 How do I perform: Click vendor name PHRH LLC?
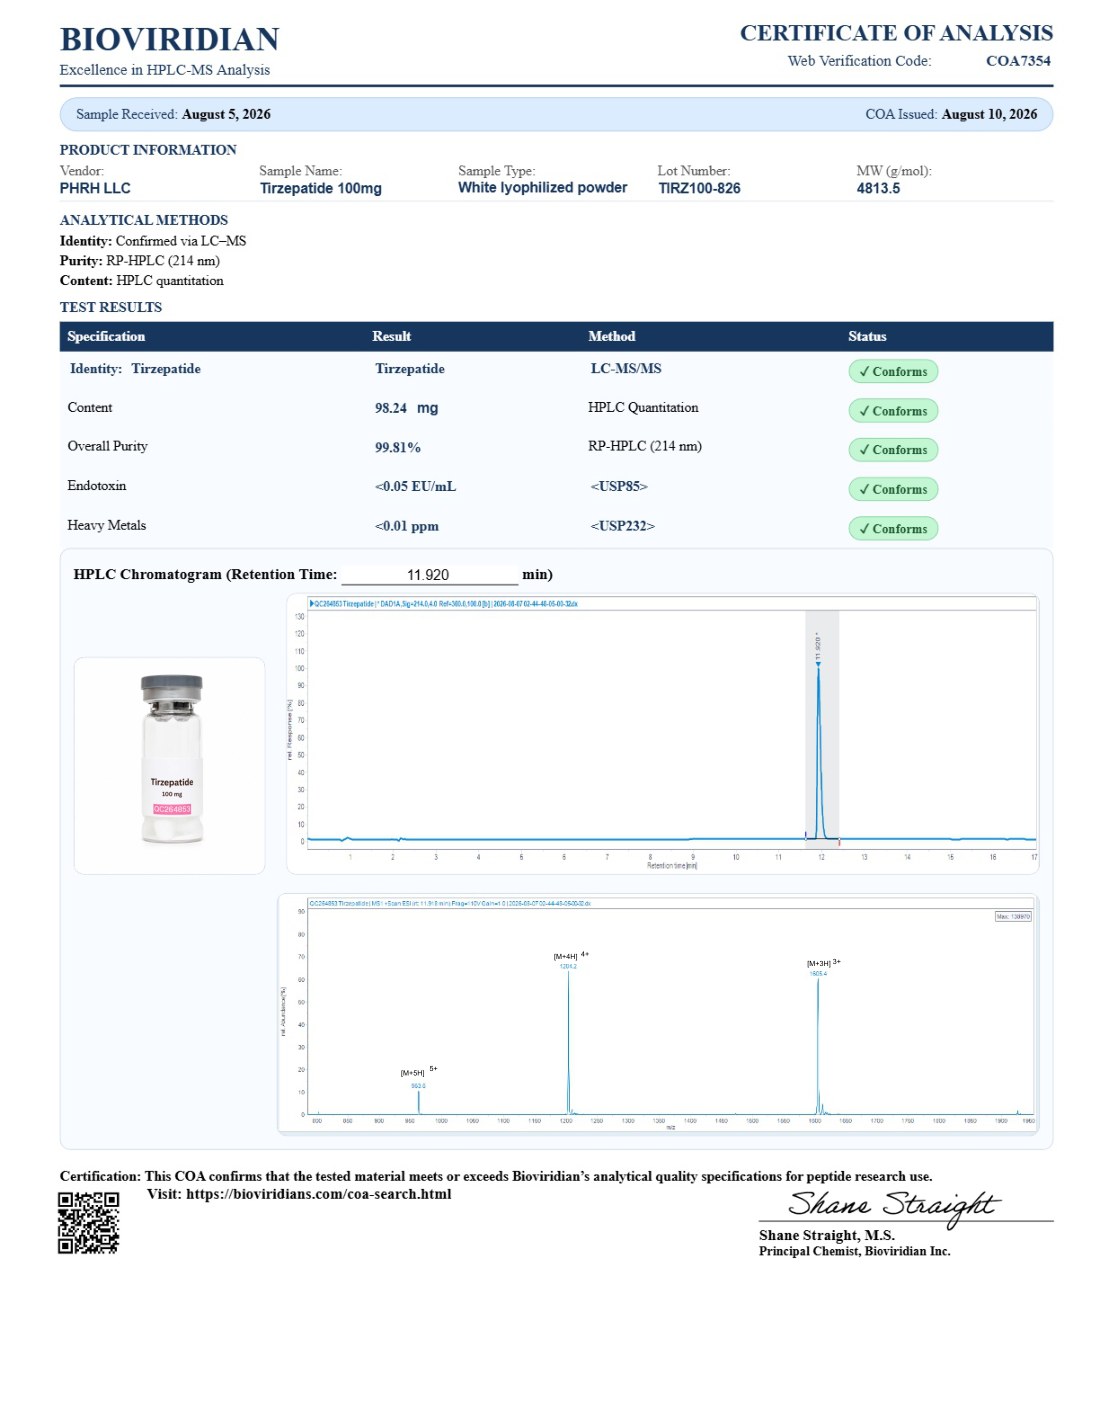pos(95,188)
